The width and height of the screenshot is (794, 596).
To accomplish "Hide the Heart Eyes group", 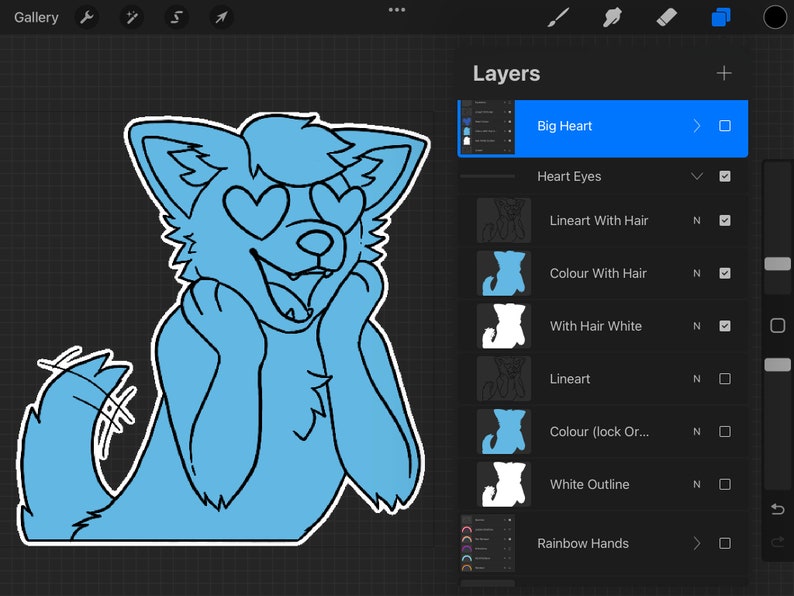I will tap(725, 176).
